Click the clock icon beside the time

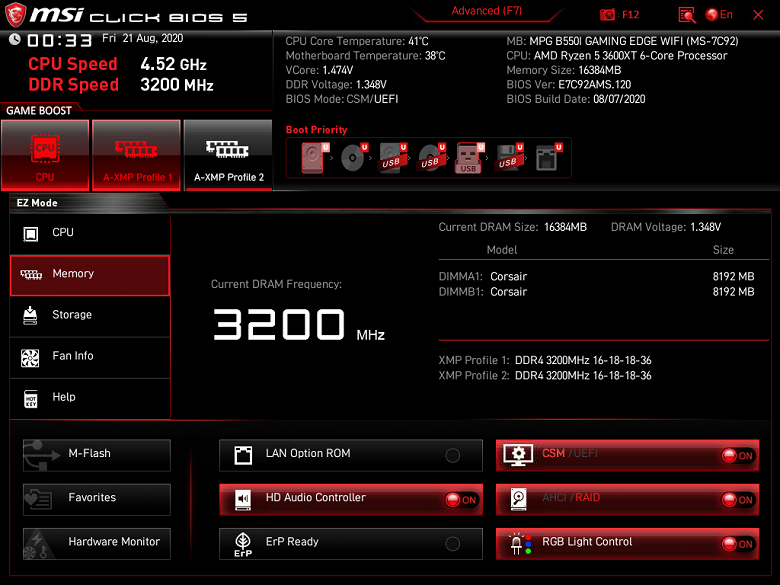(14, 39)
